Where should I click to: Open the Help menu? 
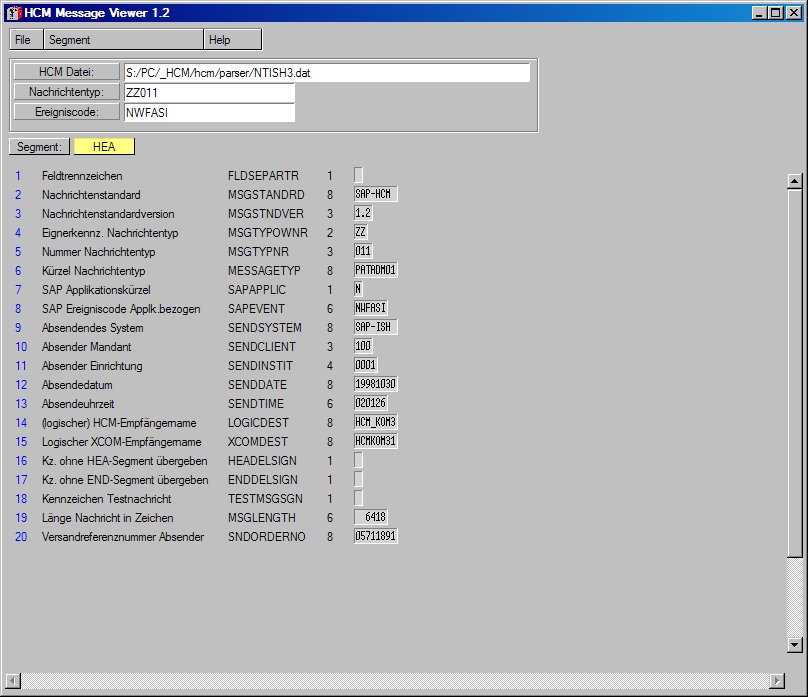tap(220, 40)
